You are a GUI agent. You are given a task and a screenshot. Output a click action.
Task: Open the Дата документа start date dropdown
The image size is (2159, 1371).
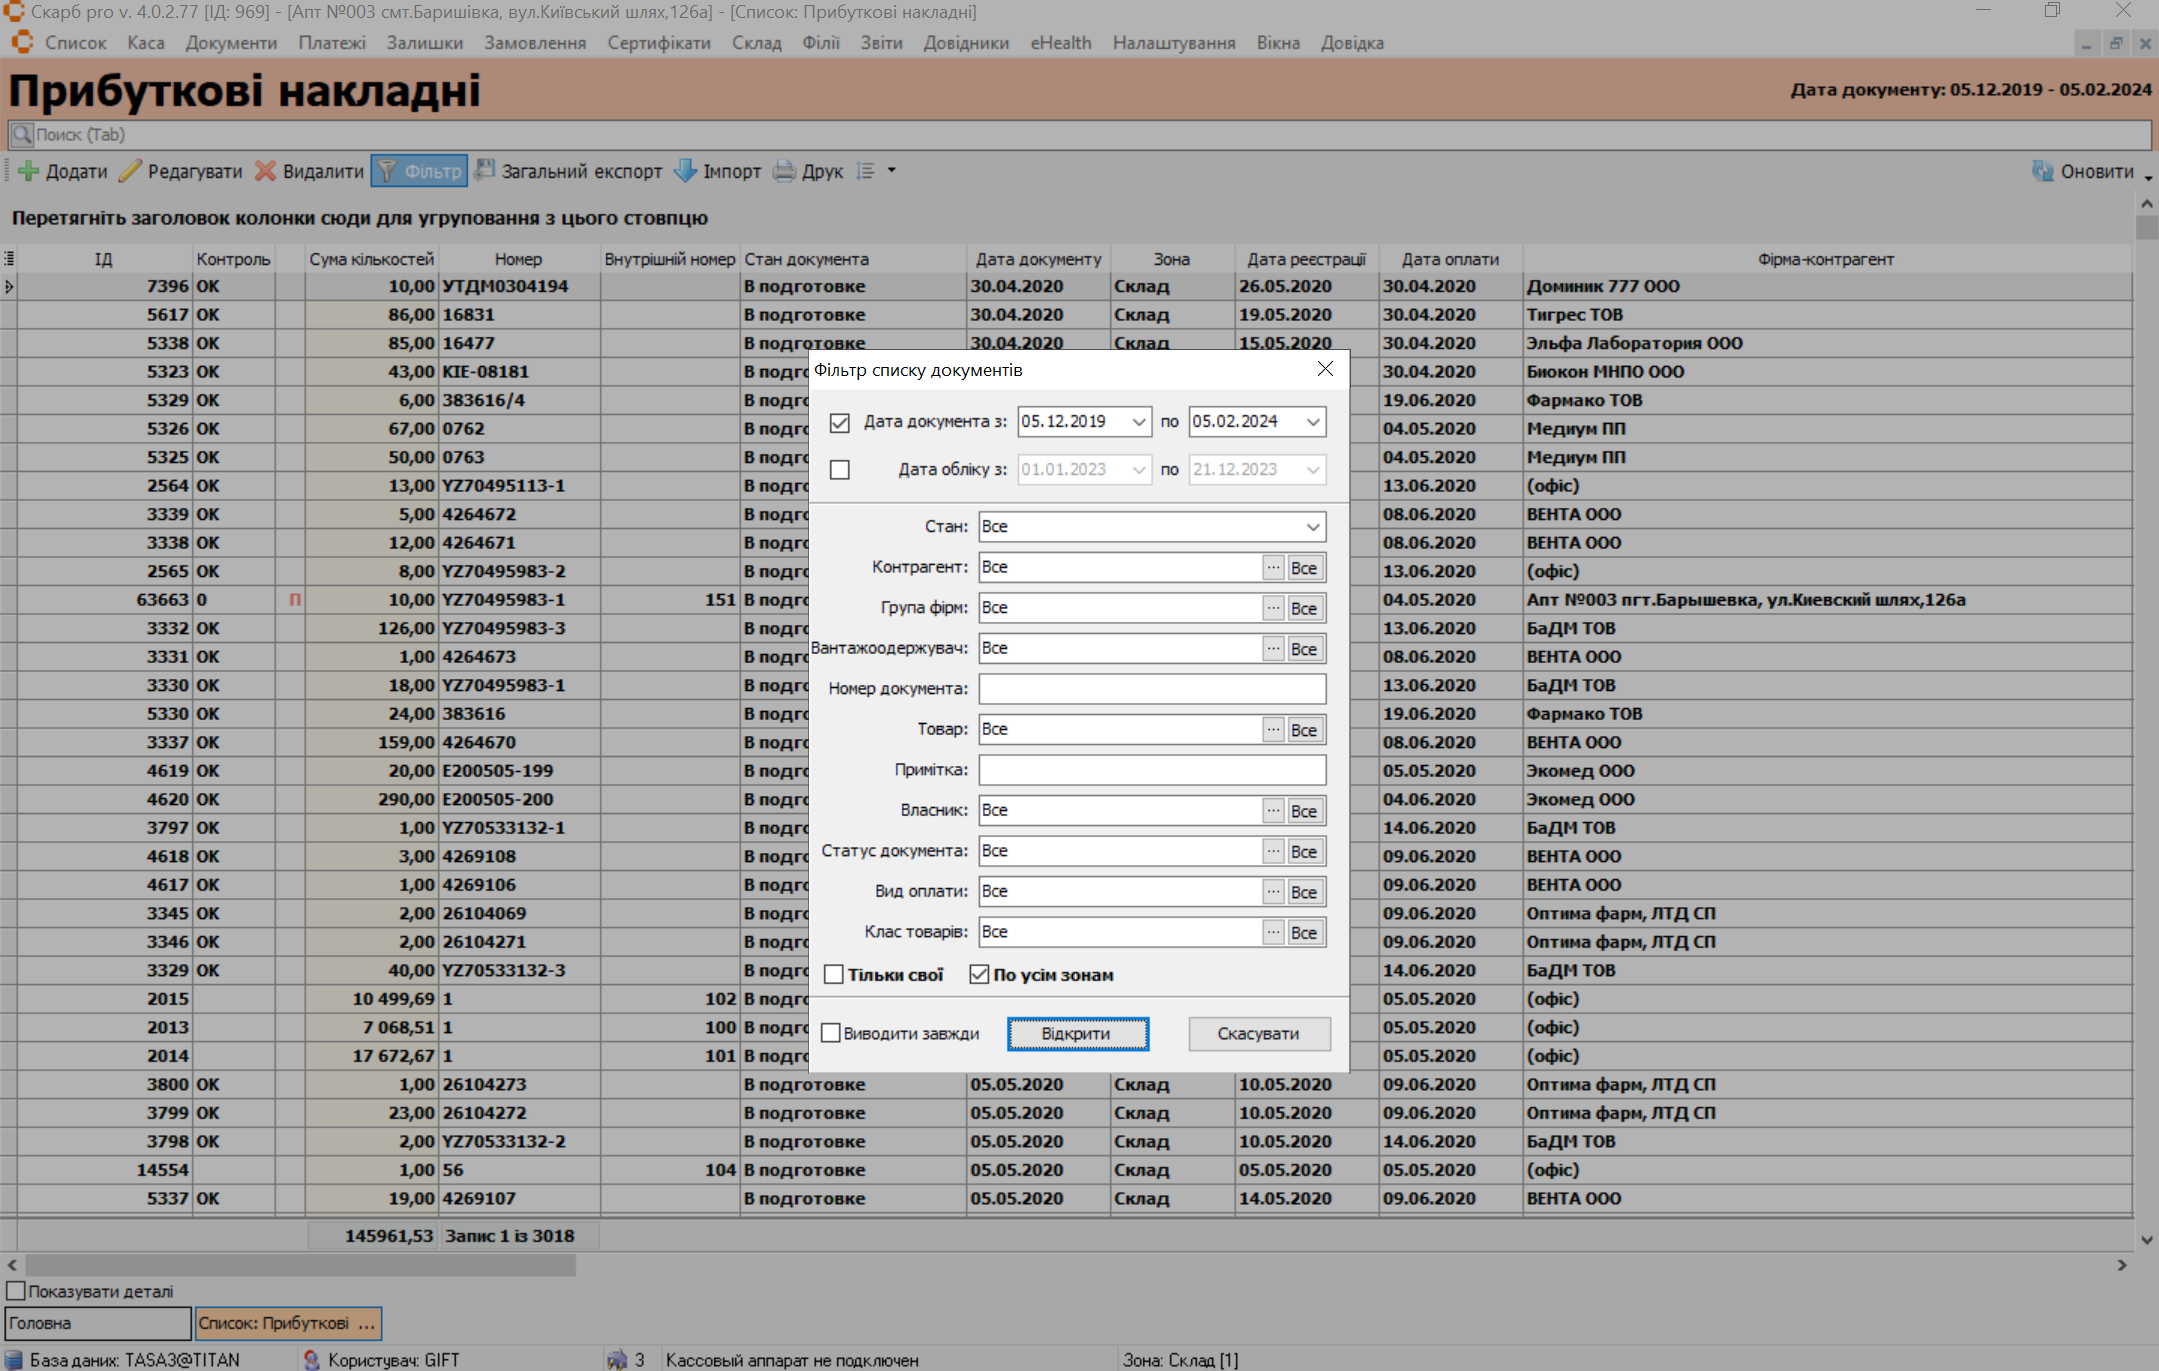click(x=1138, y=422)
